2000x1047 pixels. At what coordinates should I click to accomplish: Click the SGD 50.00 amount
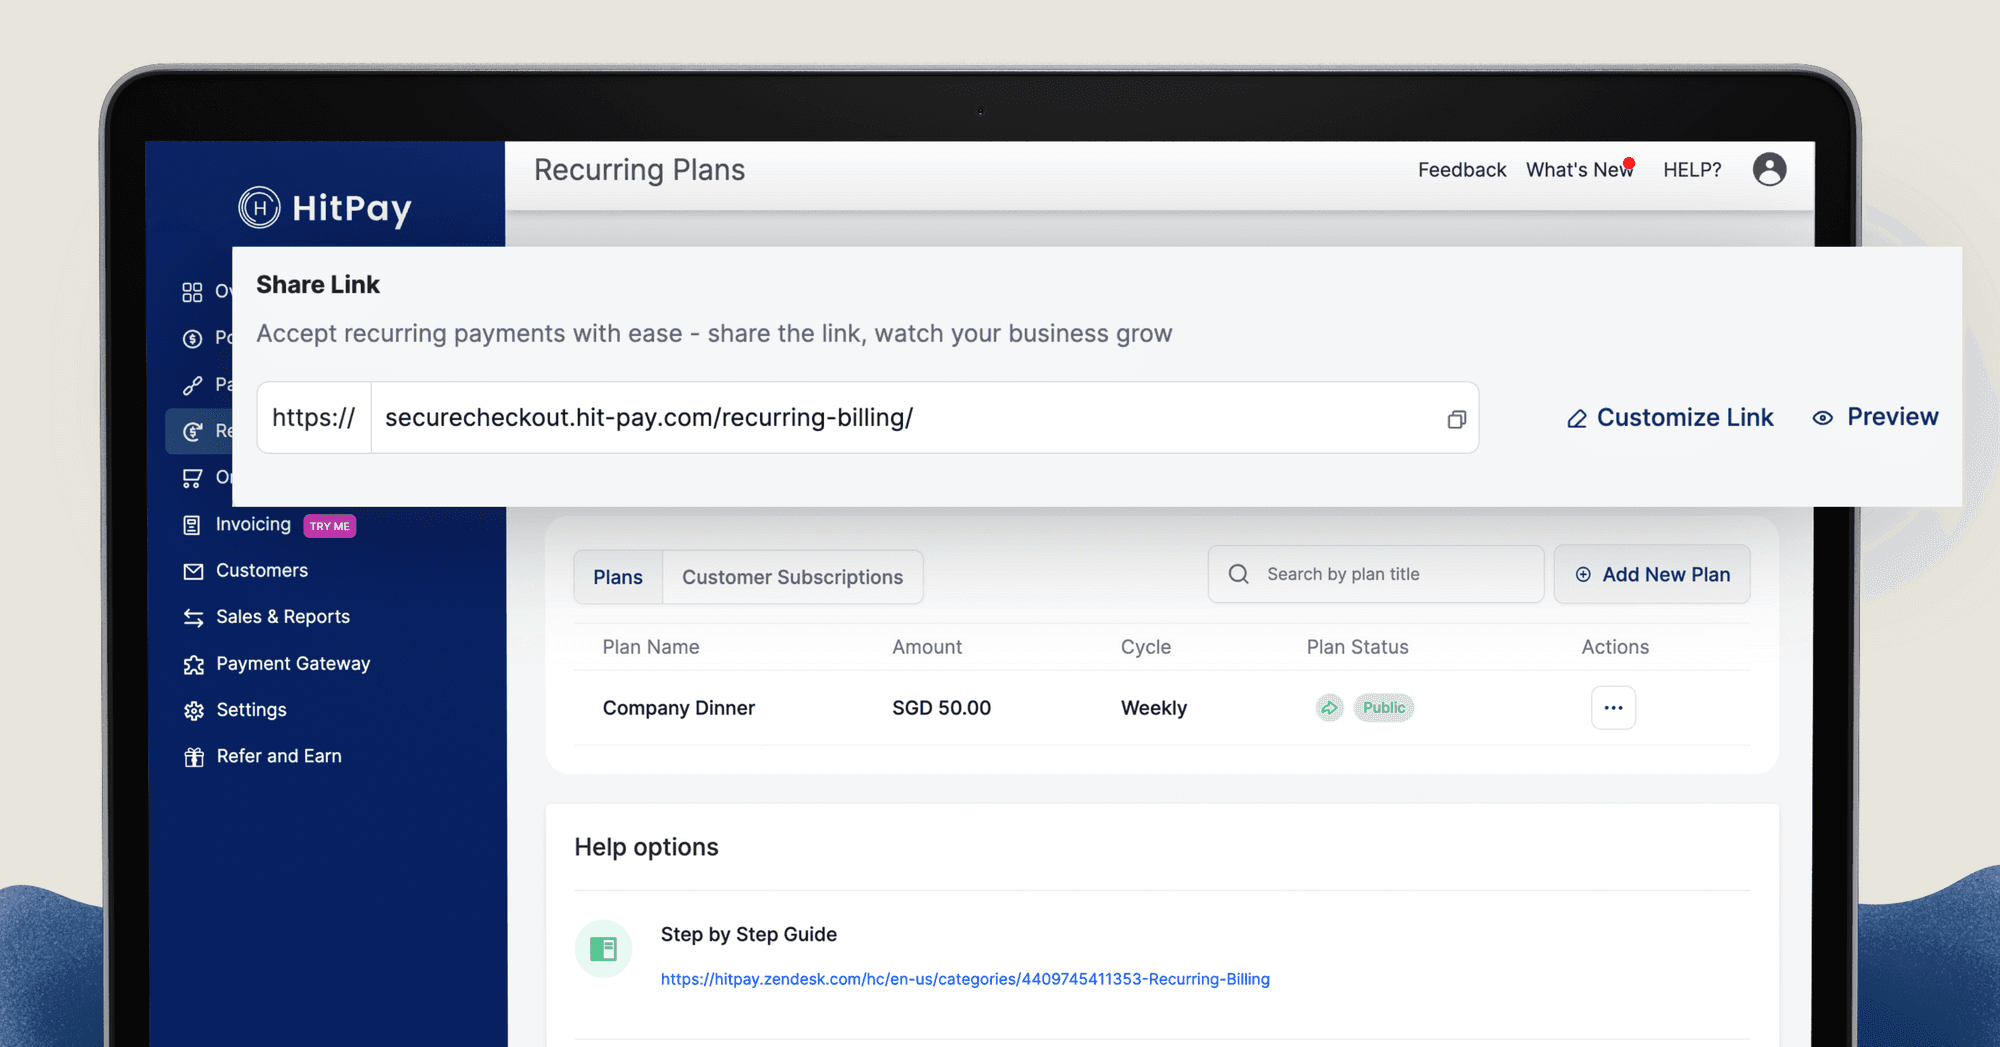[x=941, y=708]
